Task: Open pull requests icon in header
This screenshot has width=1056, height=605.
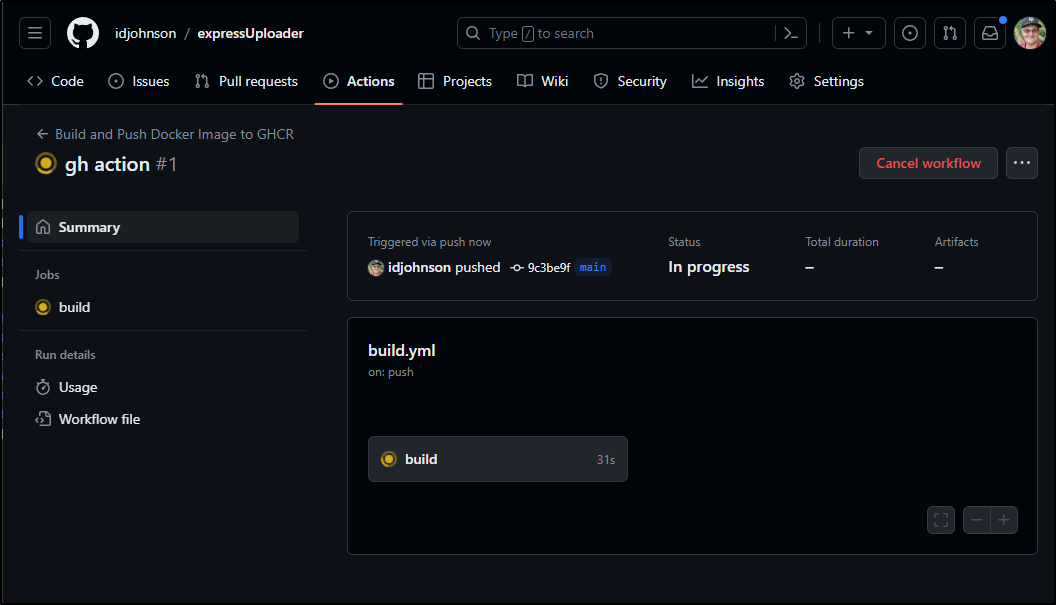Action: pos(950,33)
